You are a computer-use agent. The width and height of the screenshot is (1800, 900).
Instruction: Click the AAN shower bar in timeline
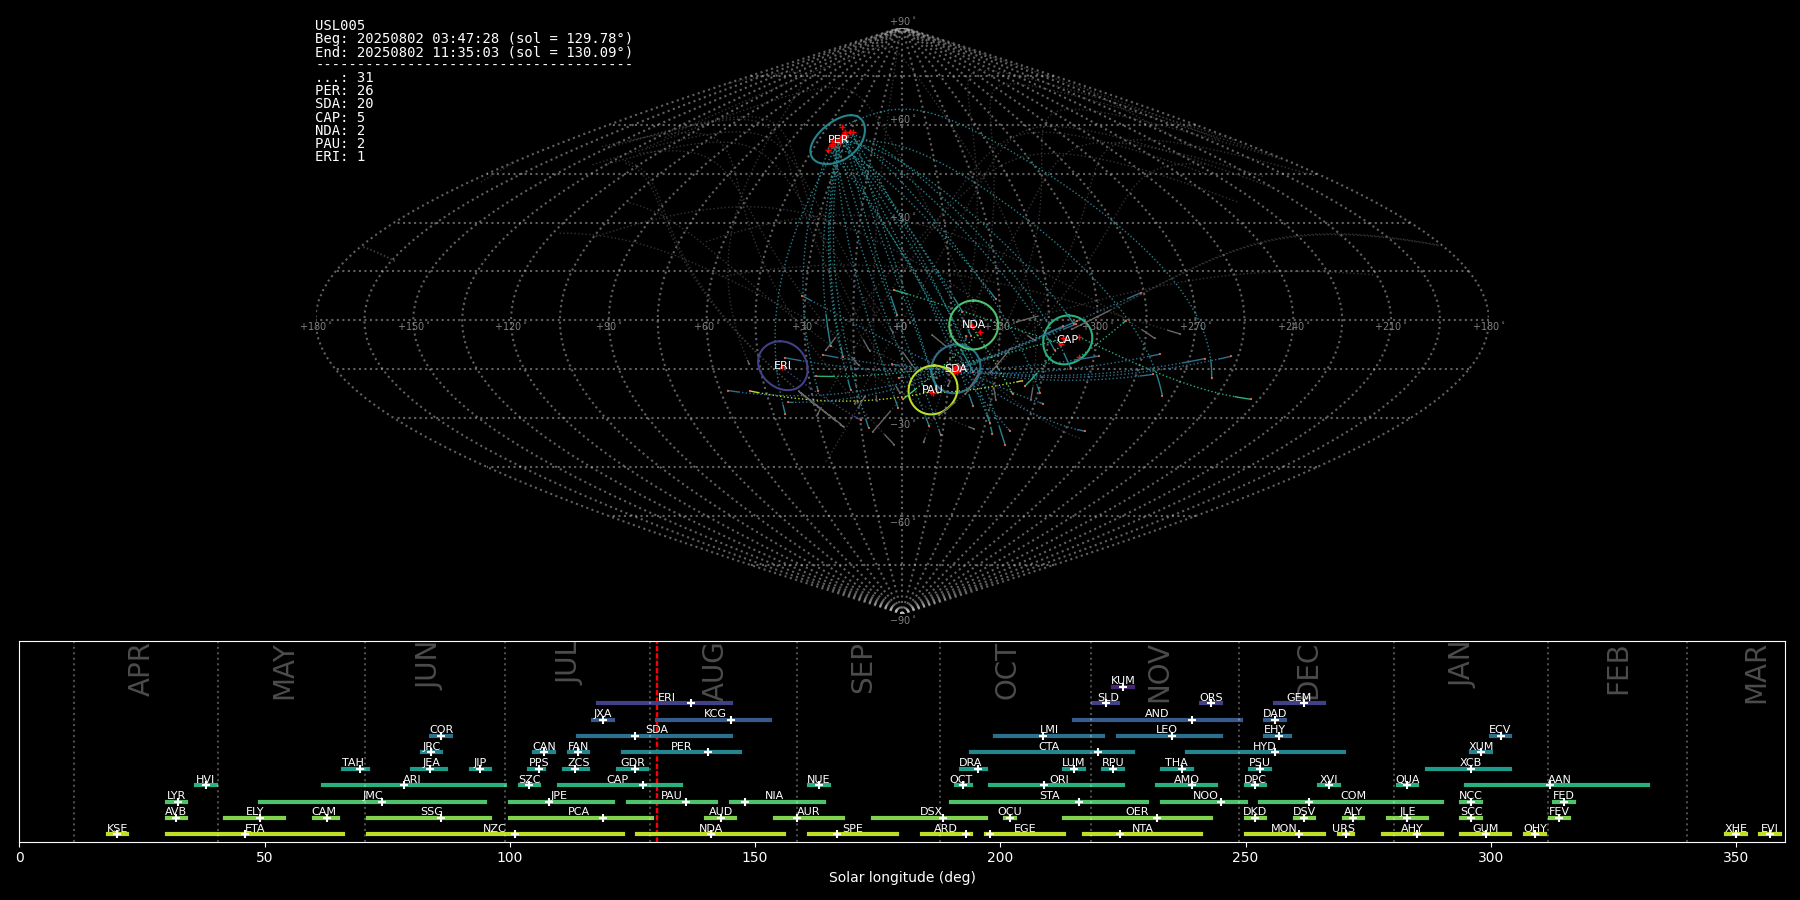click(1557, 785)
